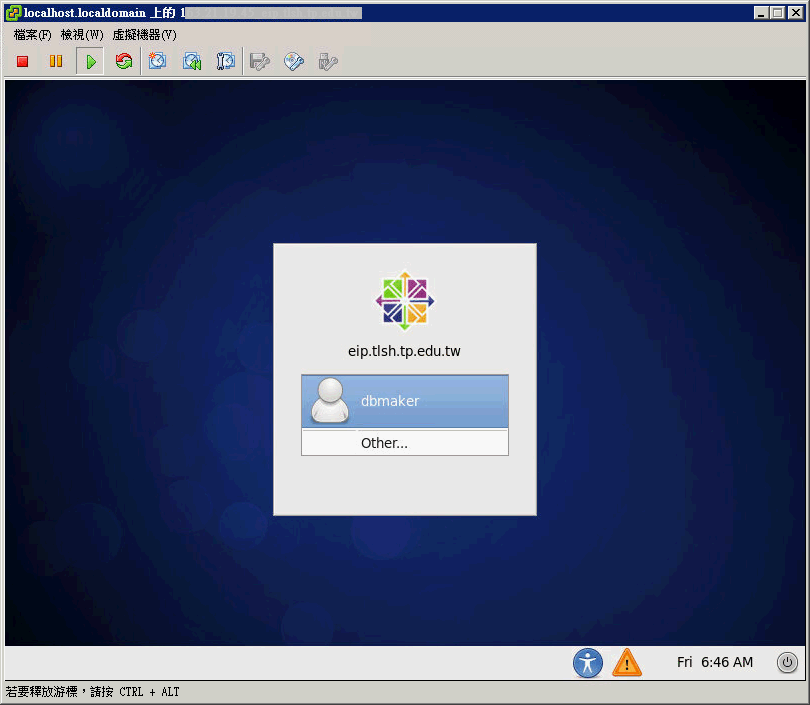
Task: Click the dbmaker user avatar image
Action: (330, 400)
